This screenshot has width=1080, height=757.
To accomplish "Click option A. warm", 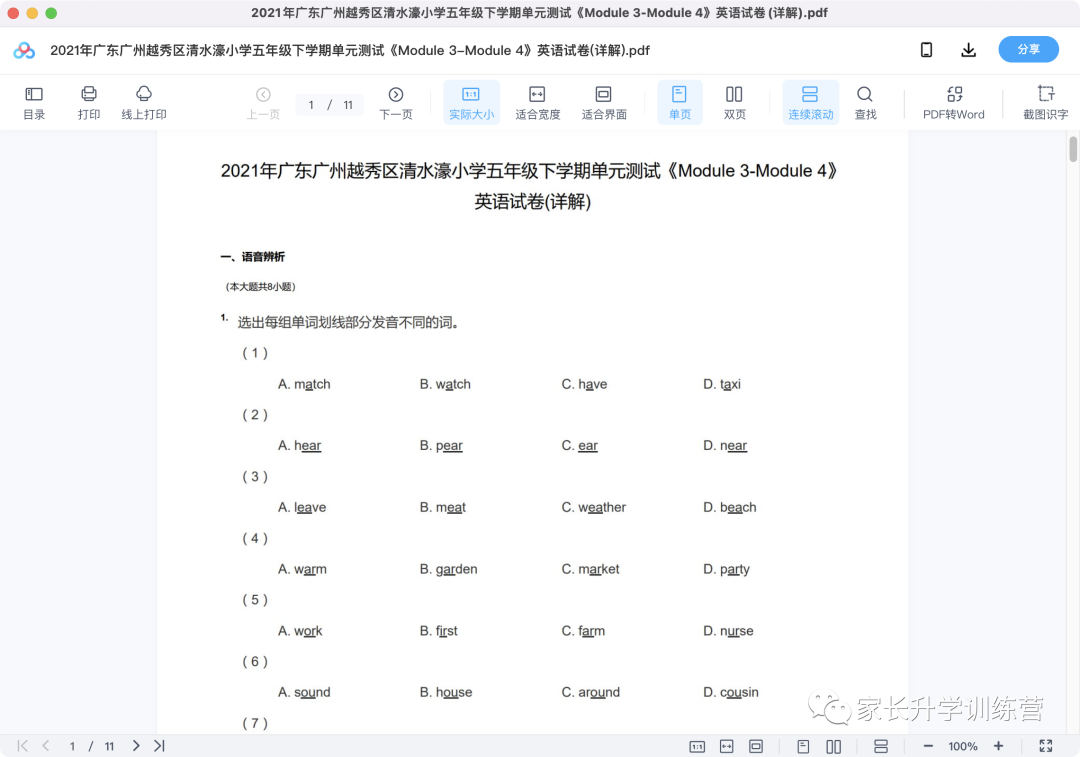I will (302, 569).
